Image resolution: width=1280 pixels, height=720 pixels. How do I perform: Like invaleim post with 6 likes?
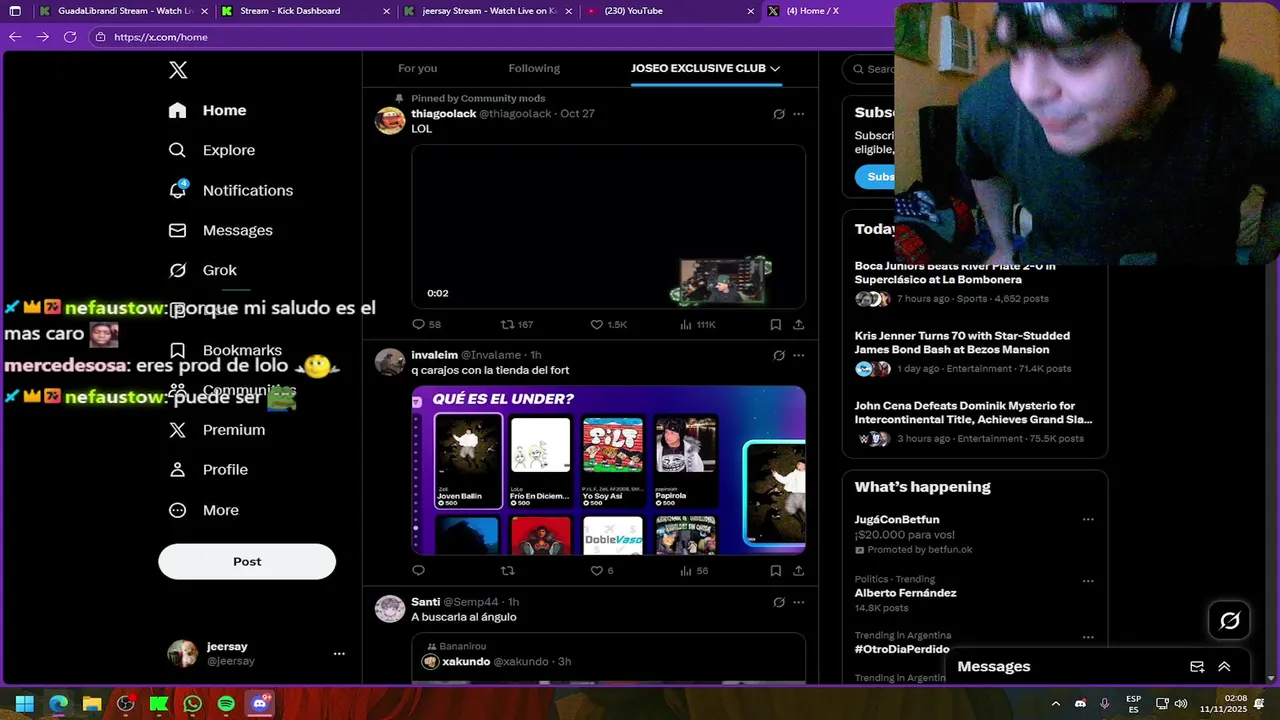pyautogui.click(x=601, y=571)
